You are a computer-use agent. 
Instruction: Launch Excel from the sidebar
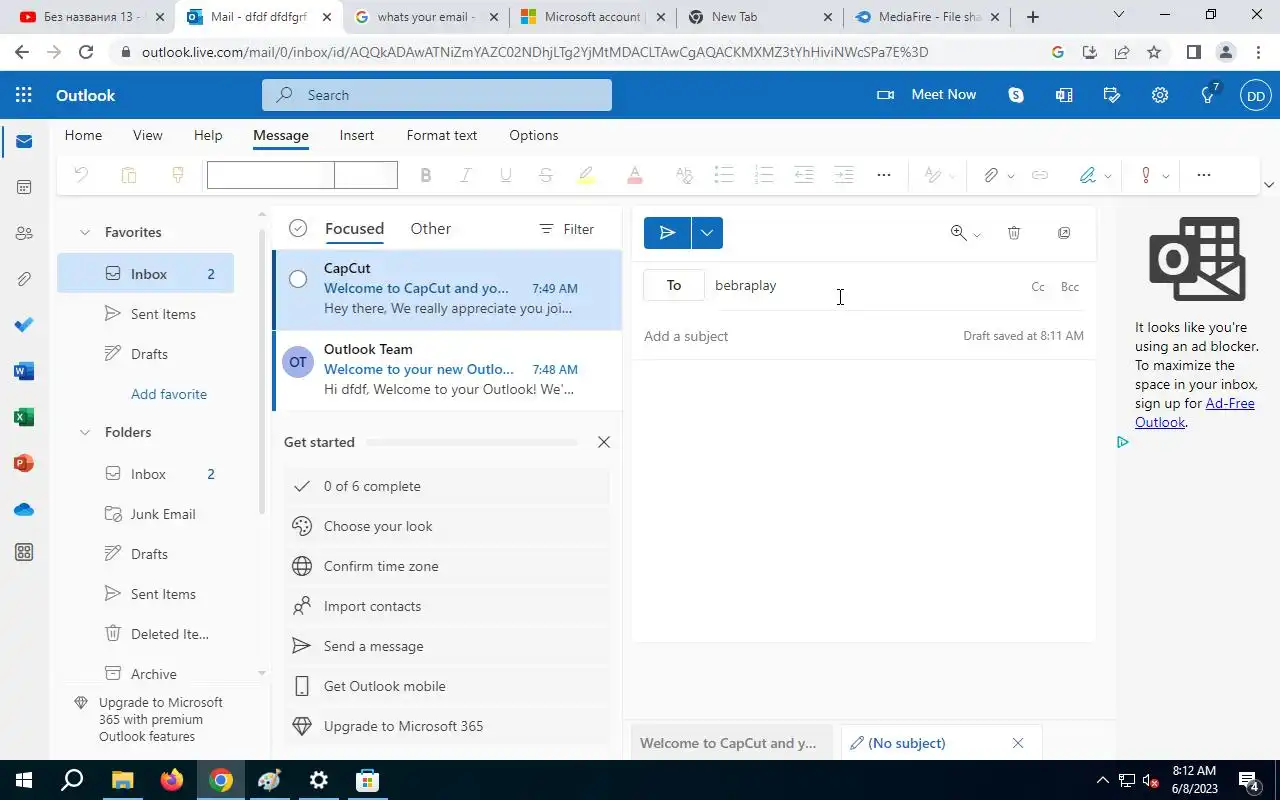[x=24, y=417]
